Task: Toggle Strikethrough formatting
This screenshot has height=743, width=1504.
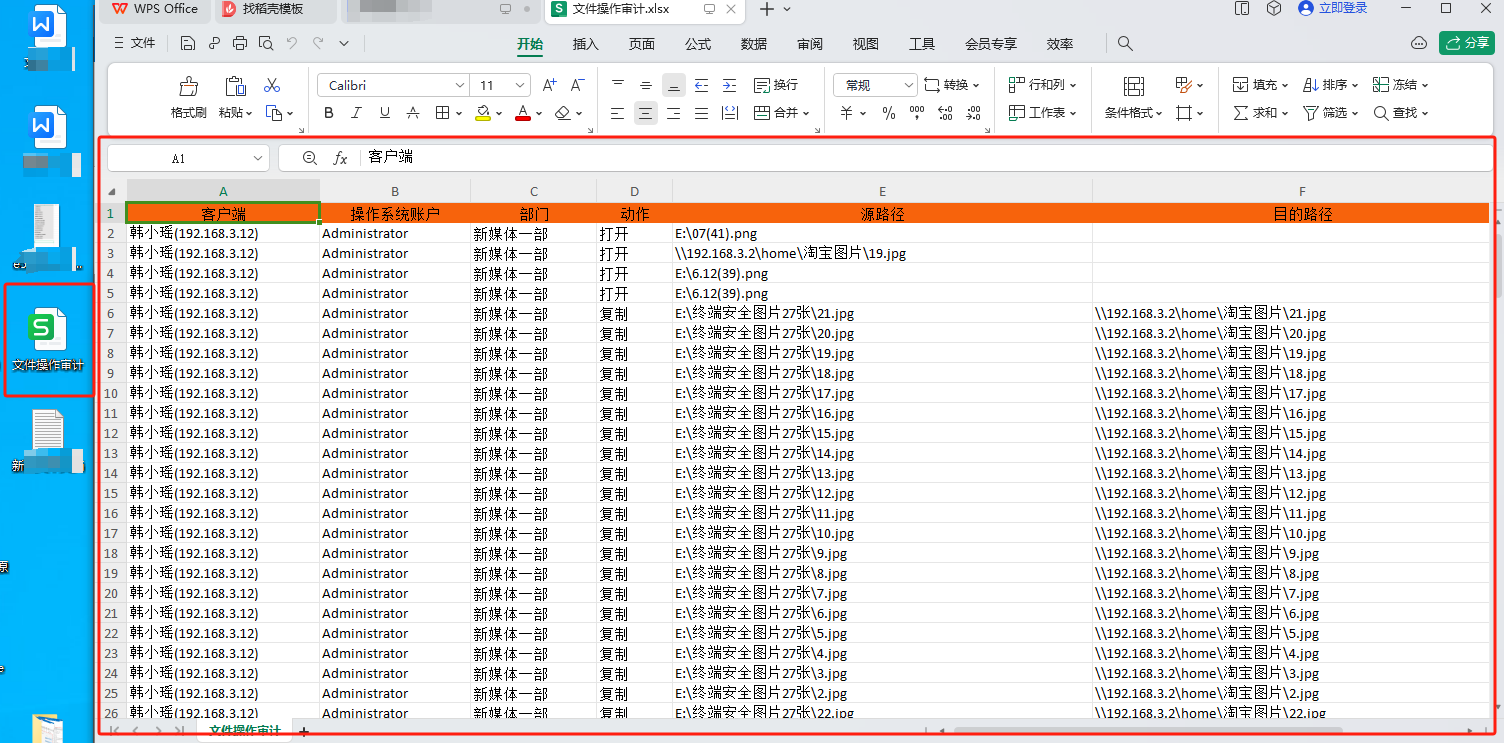Action: (x=413, y=113)
